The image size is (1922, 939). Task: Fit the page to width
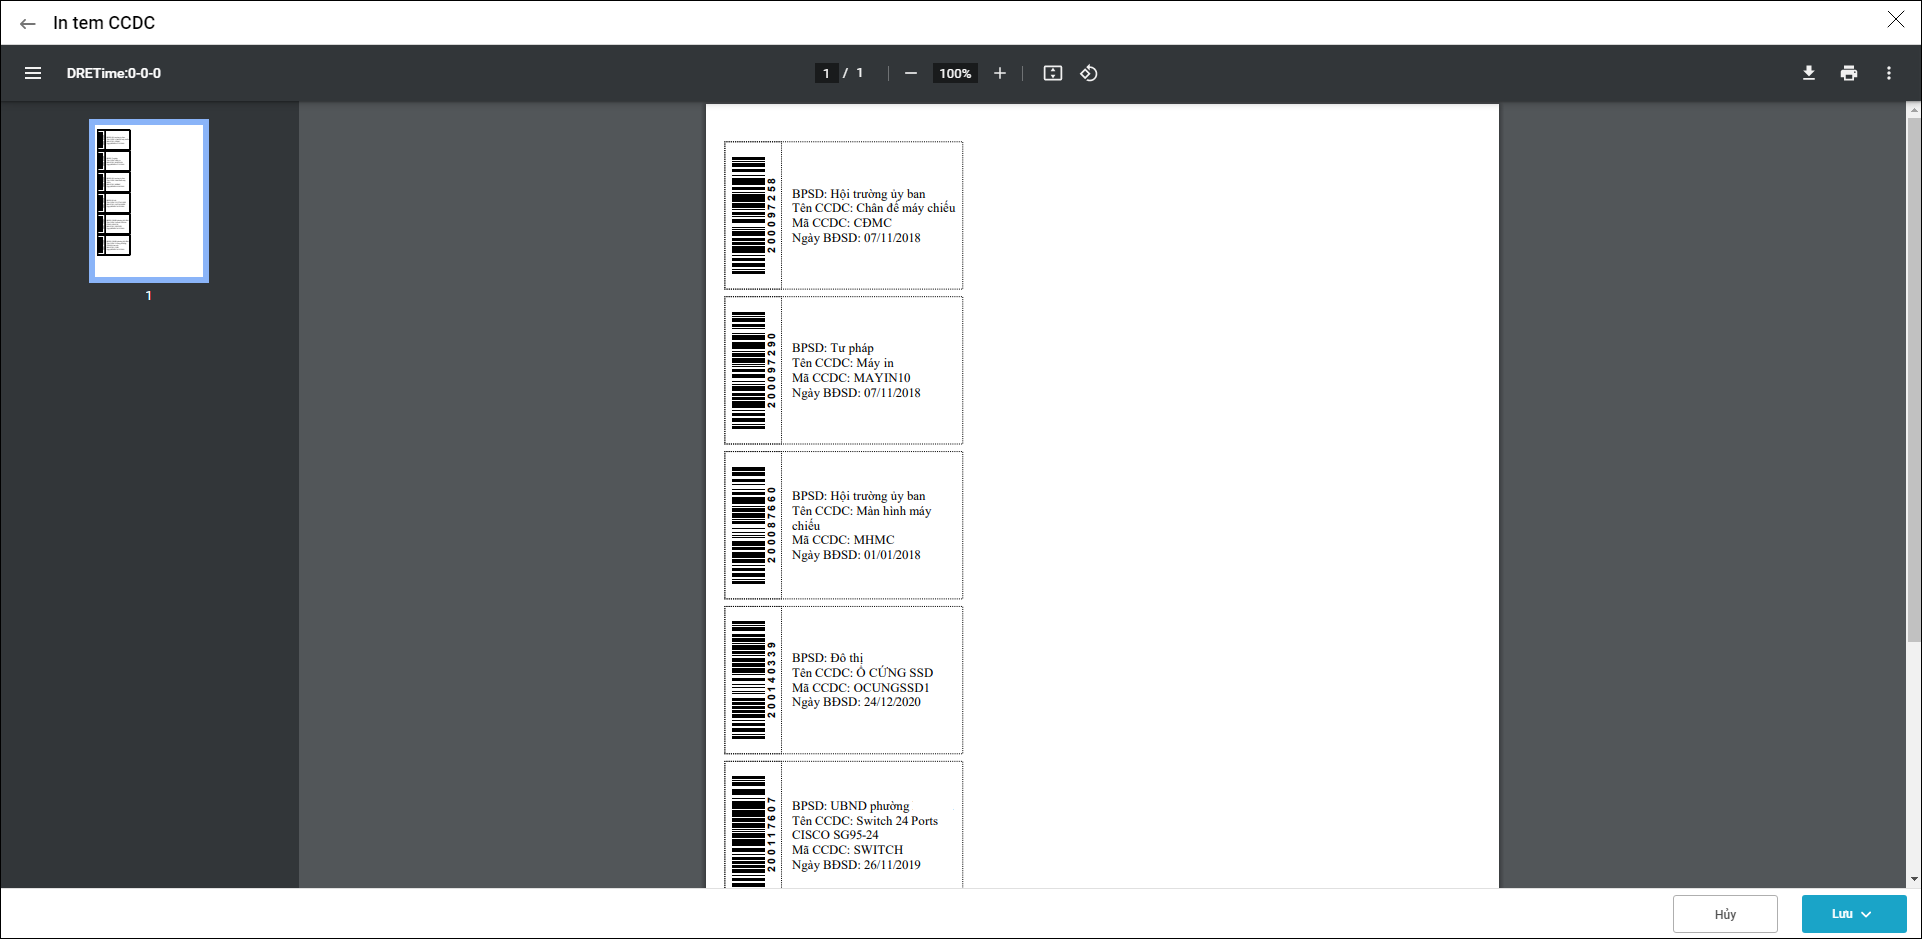(1053, 73)
